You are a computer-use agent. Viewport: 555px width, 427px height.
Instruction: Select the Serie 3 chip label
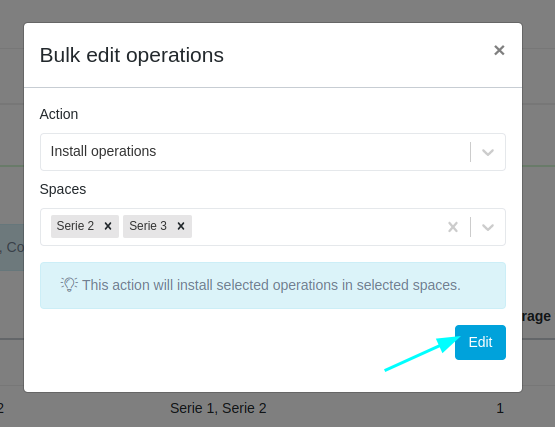coord(148,226)
